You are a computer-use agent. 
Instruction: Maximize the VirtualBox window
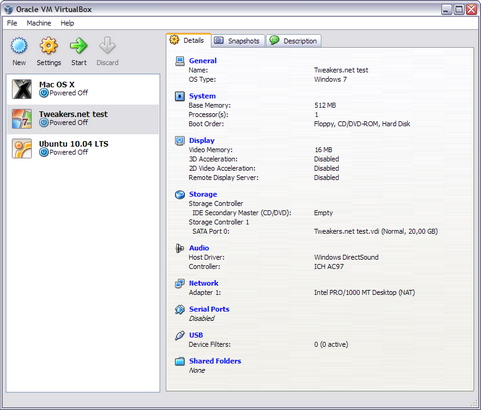point(459,9)
